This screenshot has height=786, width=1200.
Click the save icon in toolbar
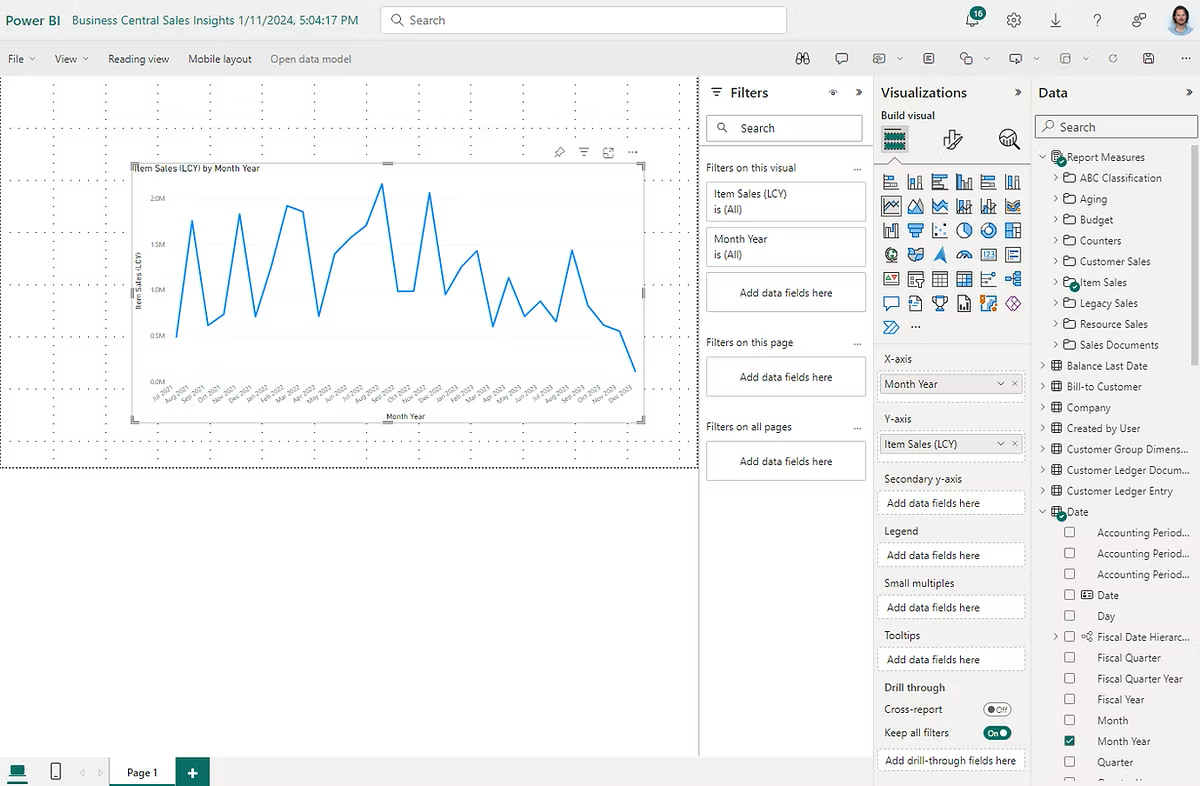[1148, 59]
